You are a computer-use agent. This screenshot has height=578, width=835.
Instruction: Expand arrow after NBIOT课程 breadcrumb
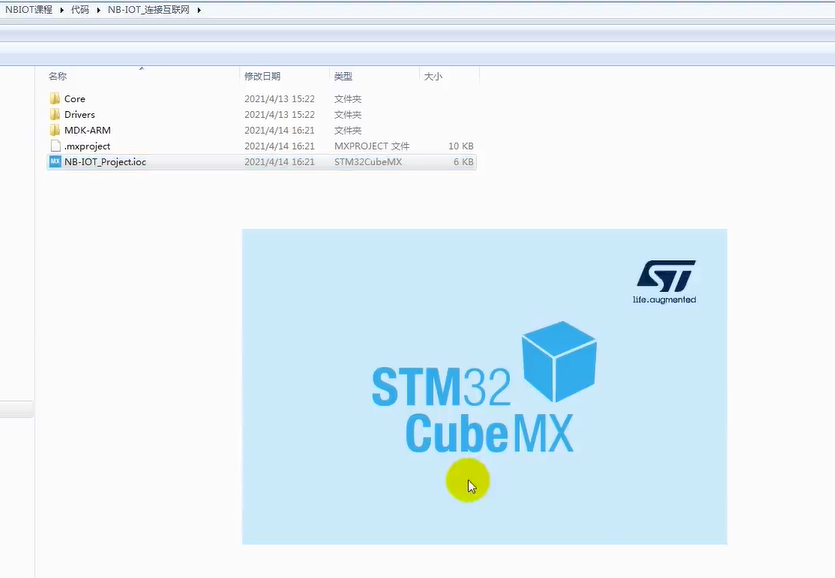[x=62, y=10]
